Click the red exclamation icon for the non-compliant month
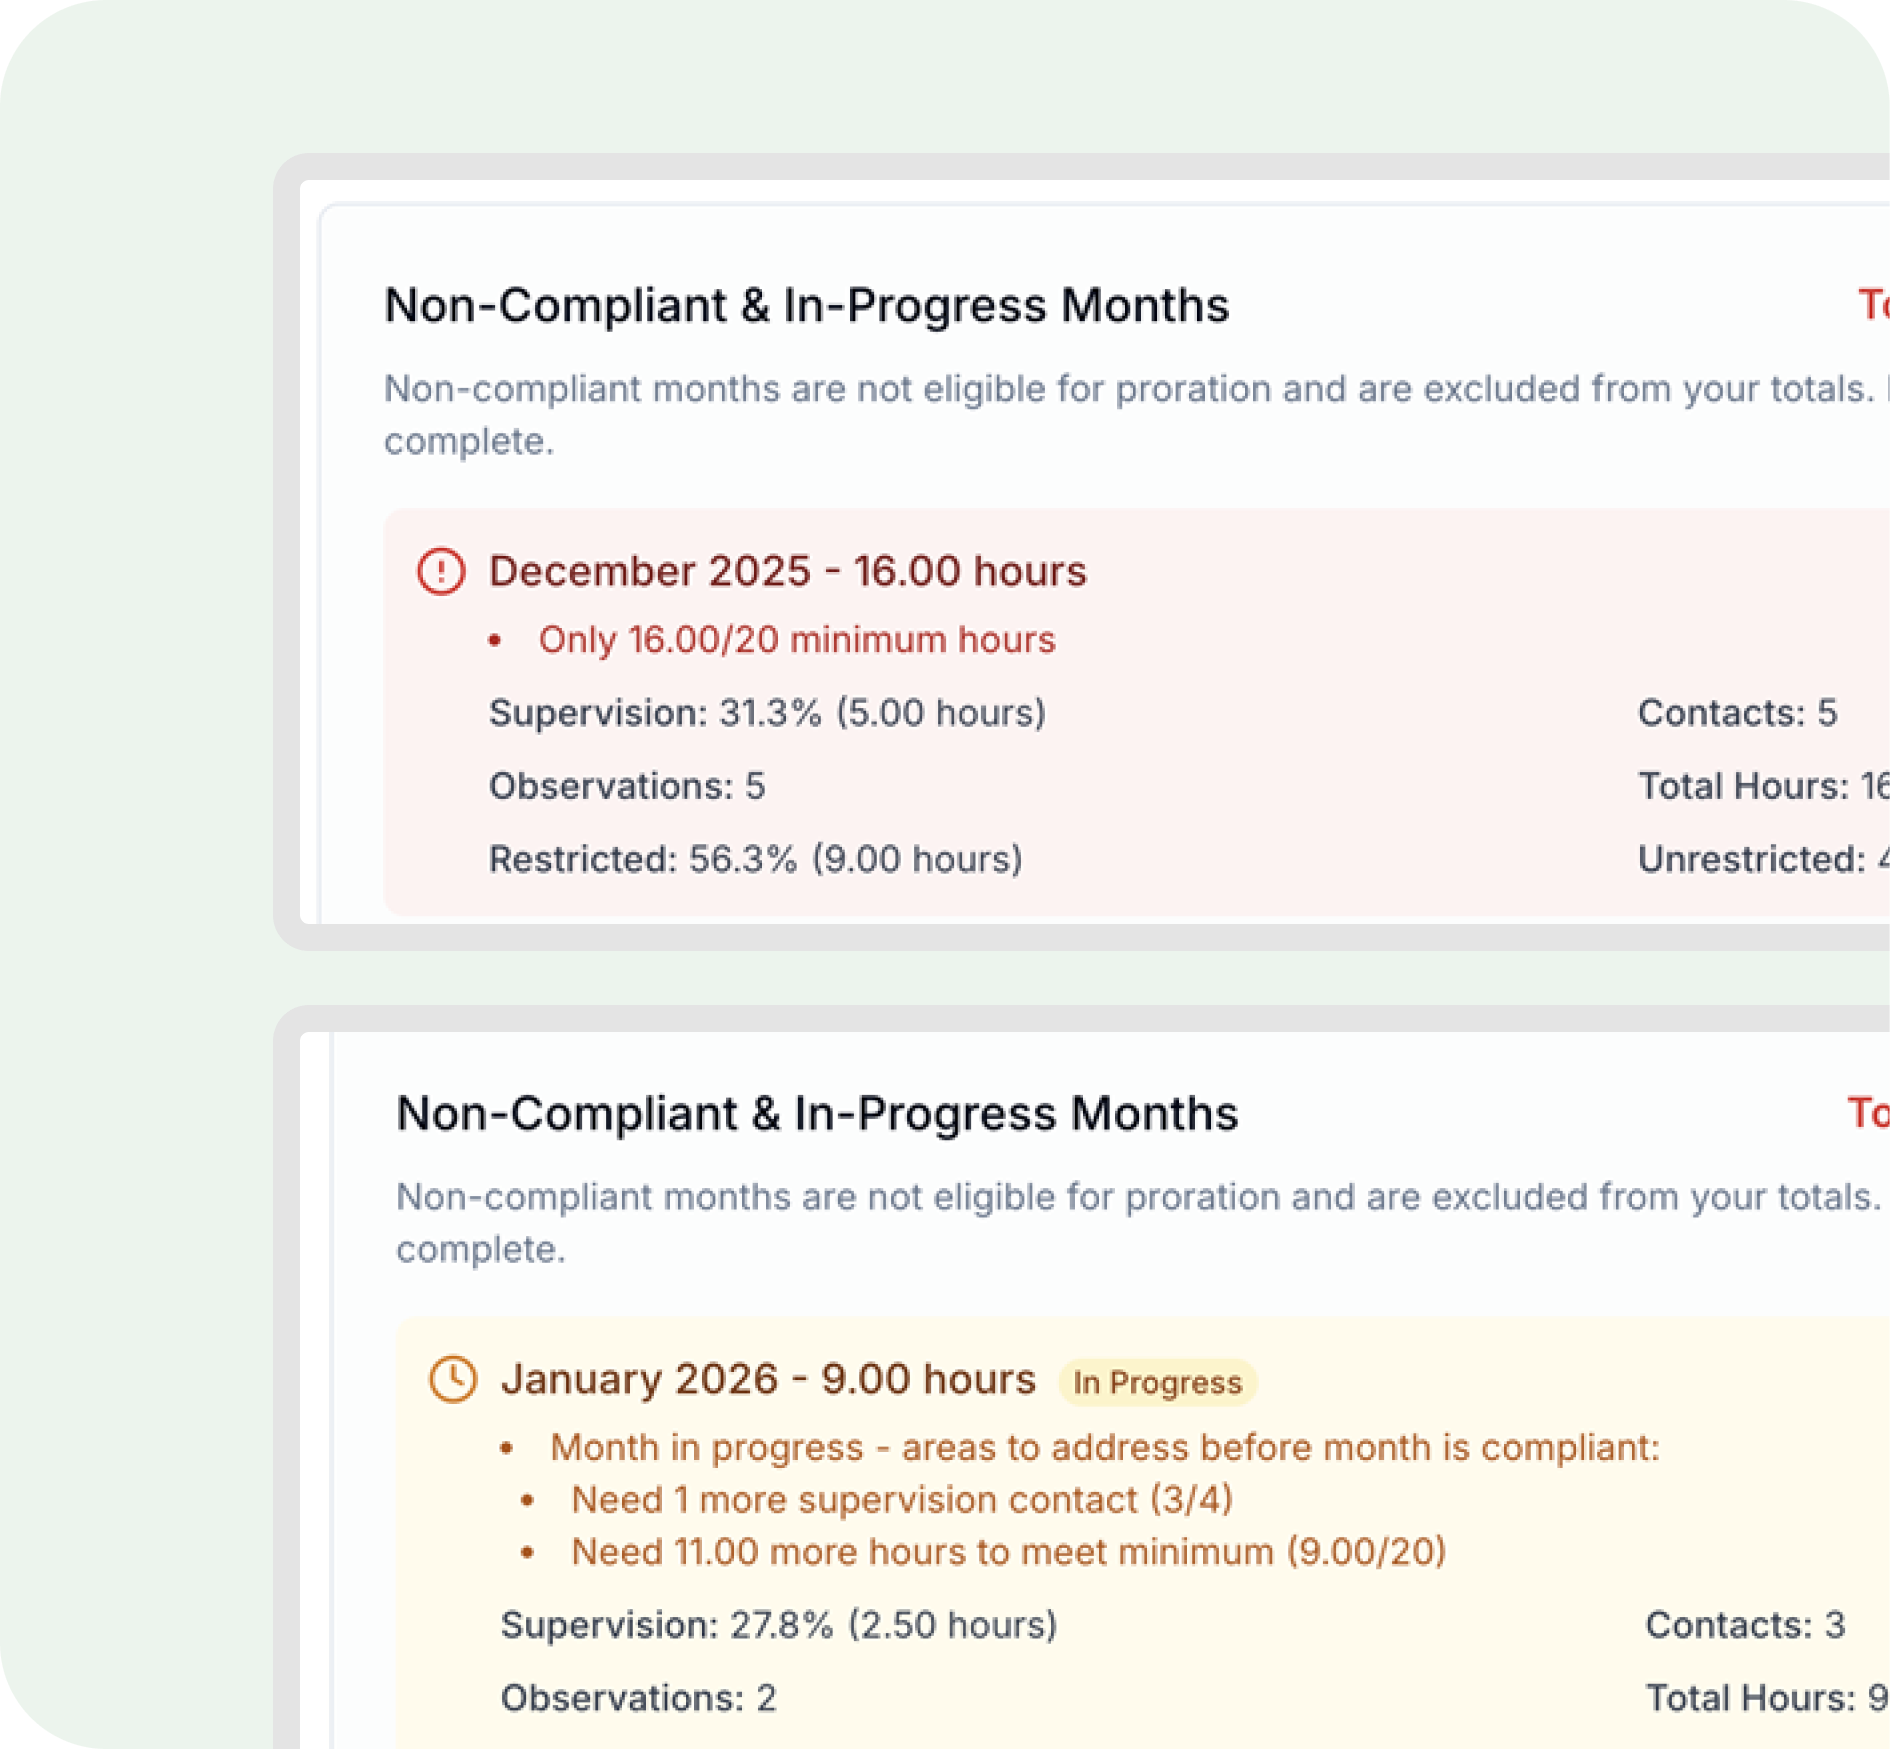1890x1749 pixels. pos(443,573)
